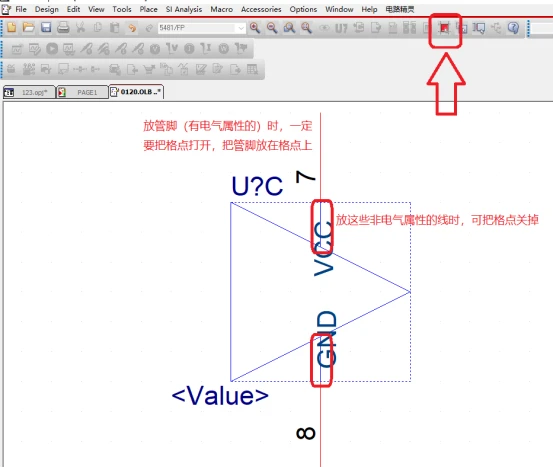Open the Design menu
Viewport: 554px width, 468px height.
pyautogui.click(x=47, y=9)
